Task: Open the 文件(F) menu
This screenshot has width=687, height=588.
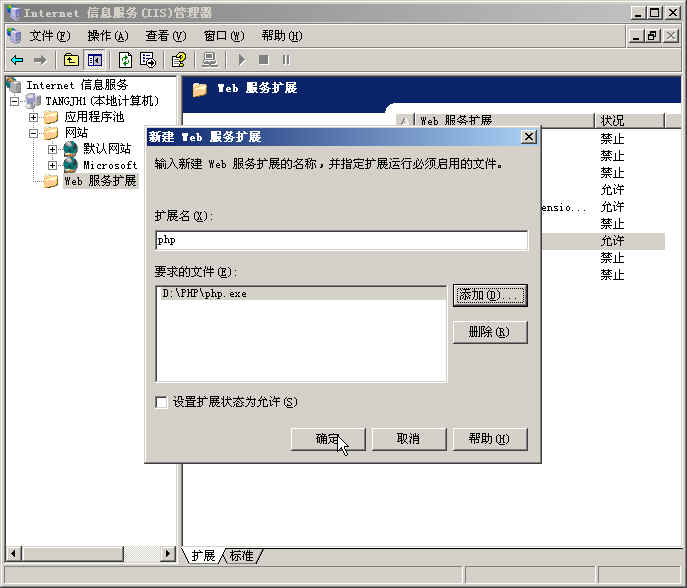Action: tap(50, 35)
